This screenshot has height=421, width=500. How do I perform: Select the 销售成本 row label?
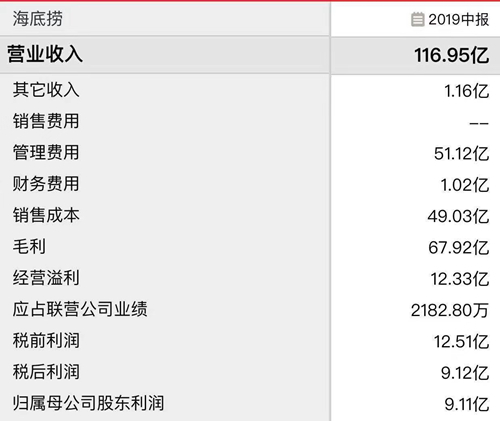click(x=46, y=215)
